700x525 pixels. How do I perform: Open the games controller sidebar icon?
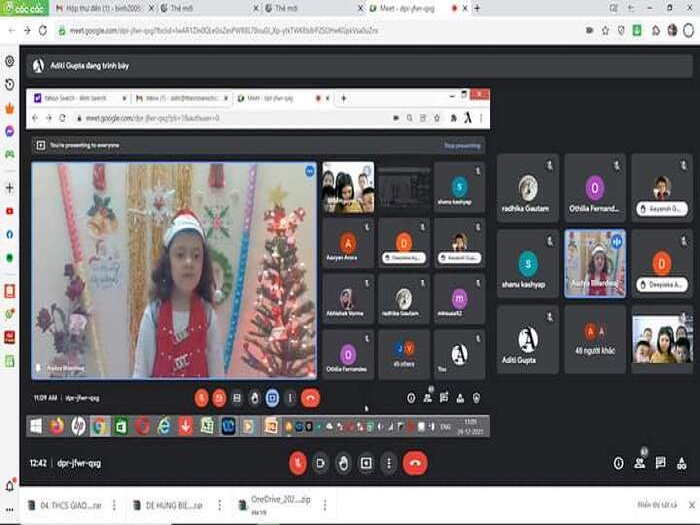click(x=9, y=154)
